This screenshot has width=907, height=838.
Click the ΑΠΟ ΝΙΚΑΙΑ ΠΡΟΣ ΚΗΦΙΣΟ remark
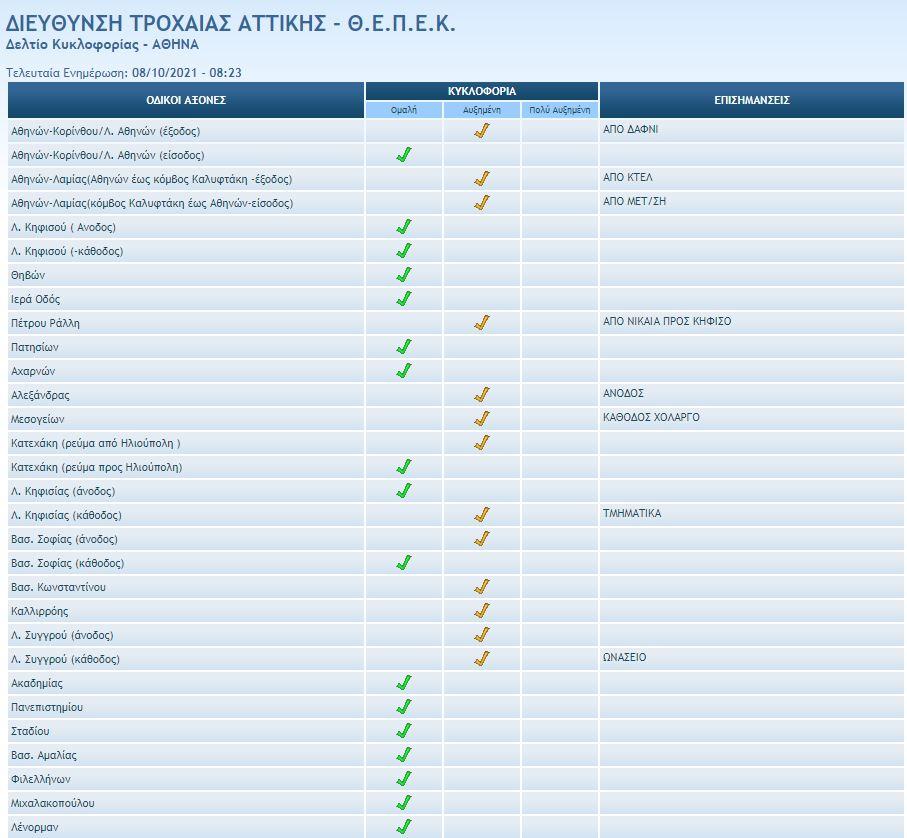(666, 322)
